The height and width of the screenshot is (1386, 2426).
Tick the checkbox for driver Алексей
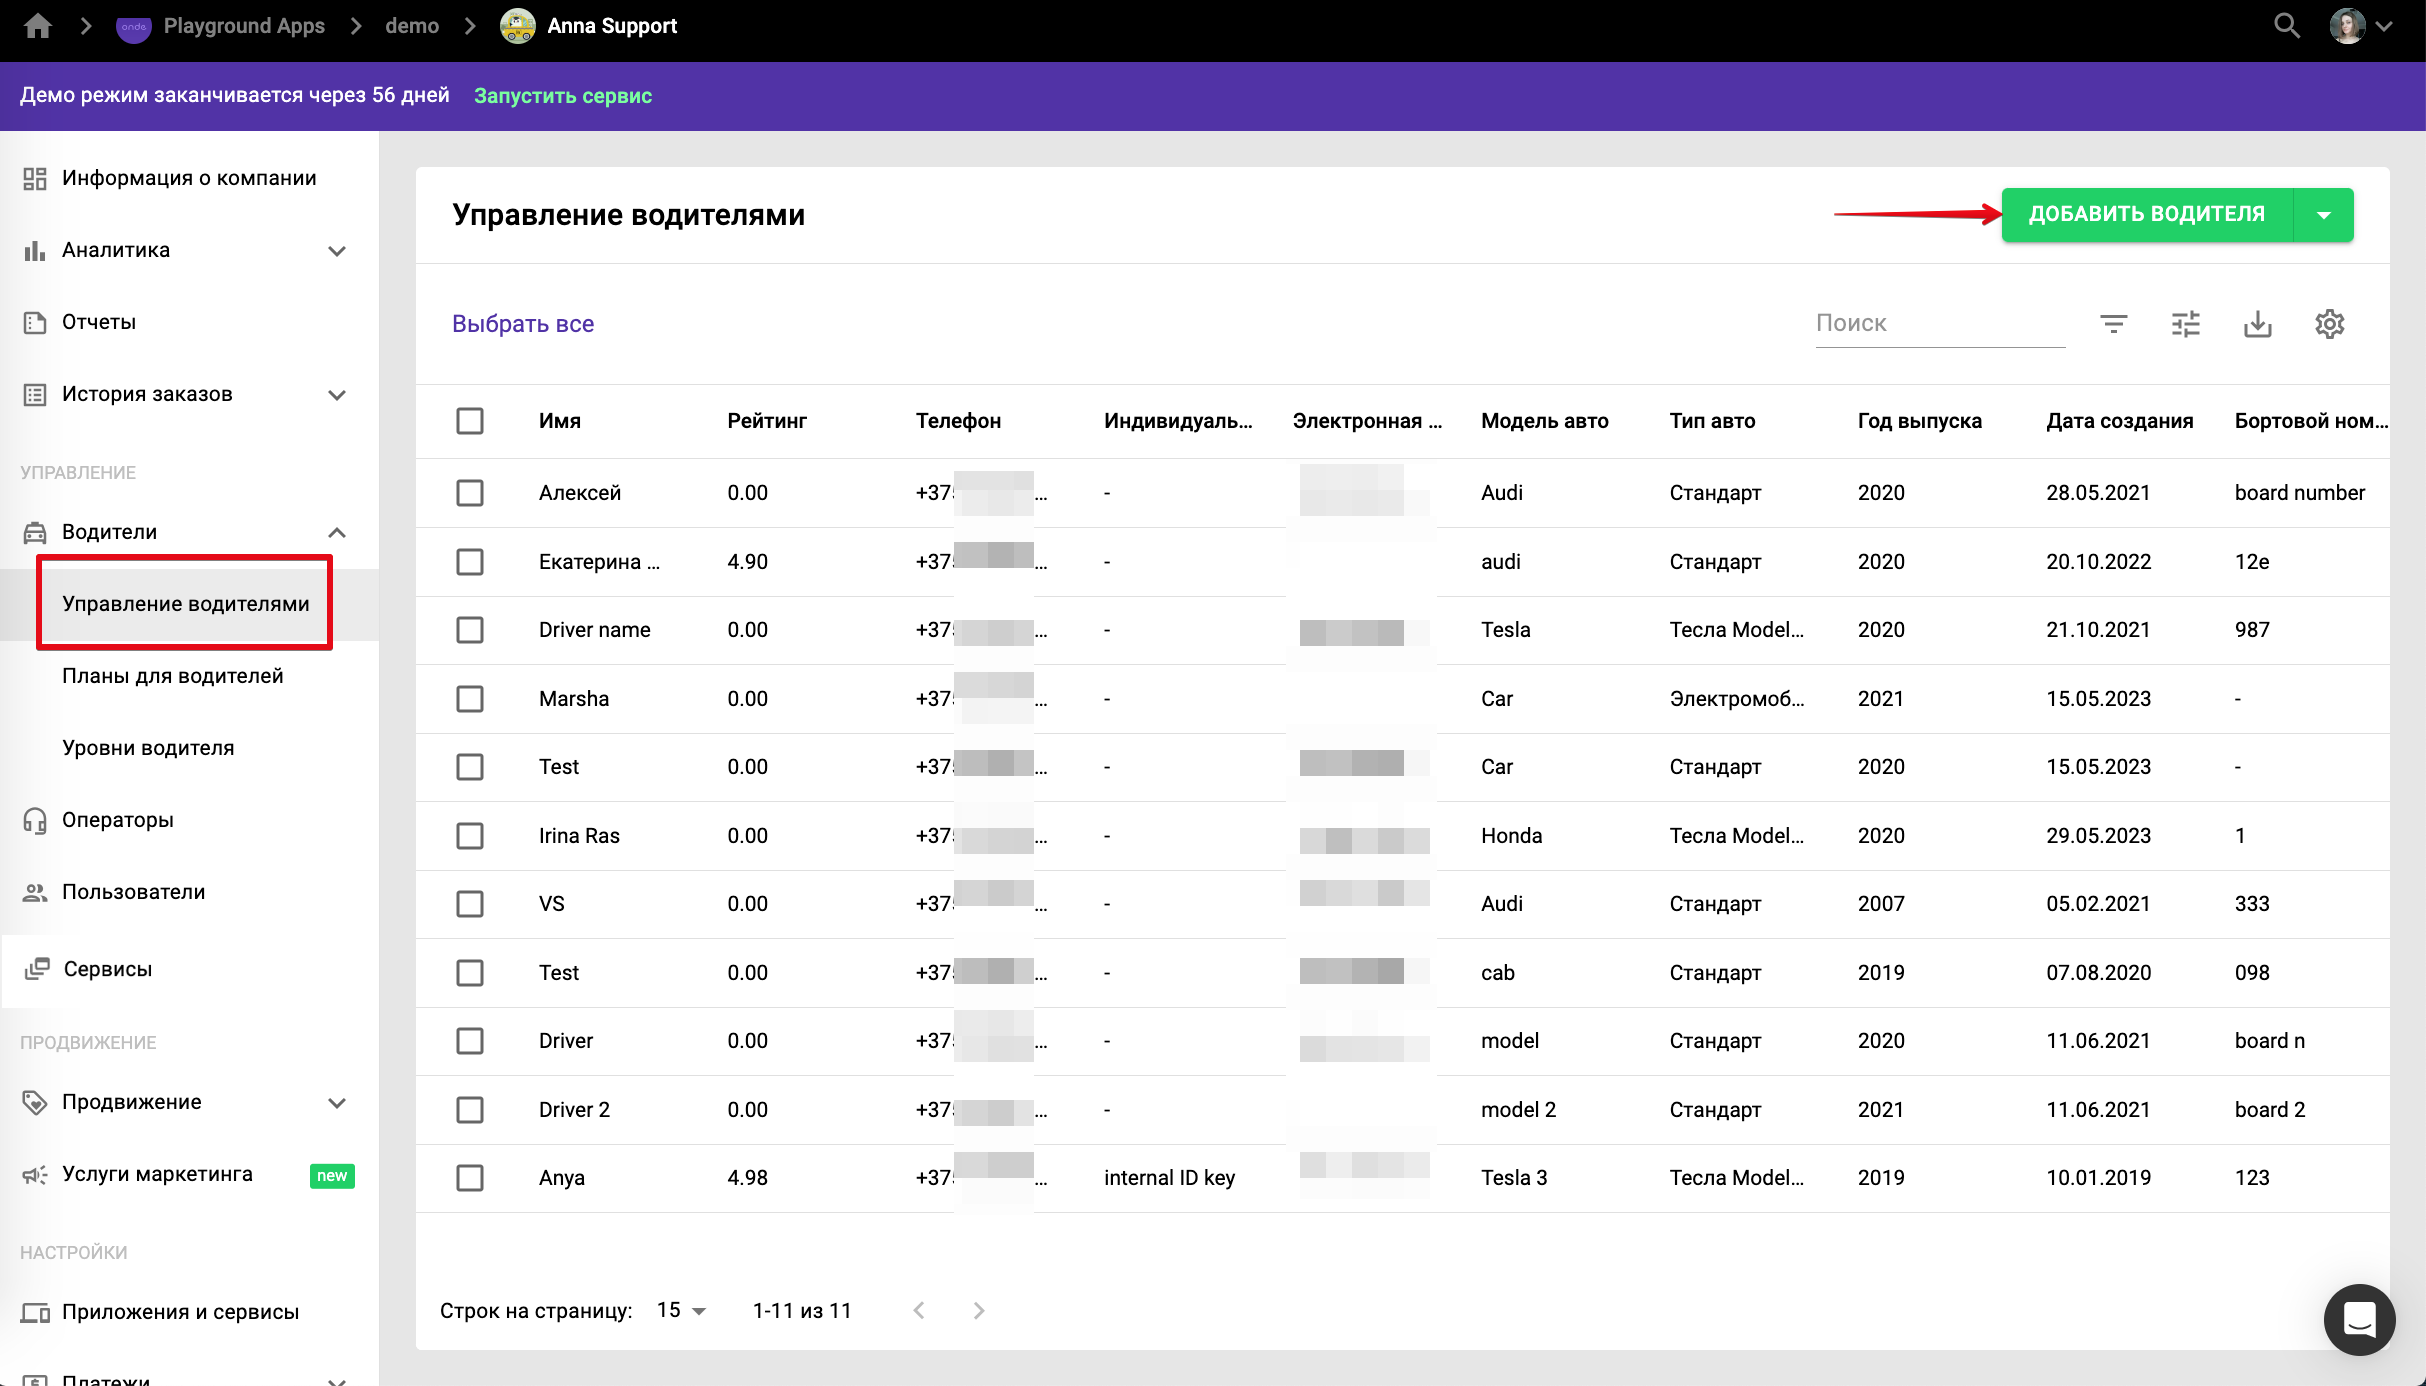pos(470,493)
